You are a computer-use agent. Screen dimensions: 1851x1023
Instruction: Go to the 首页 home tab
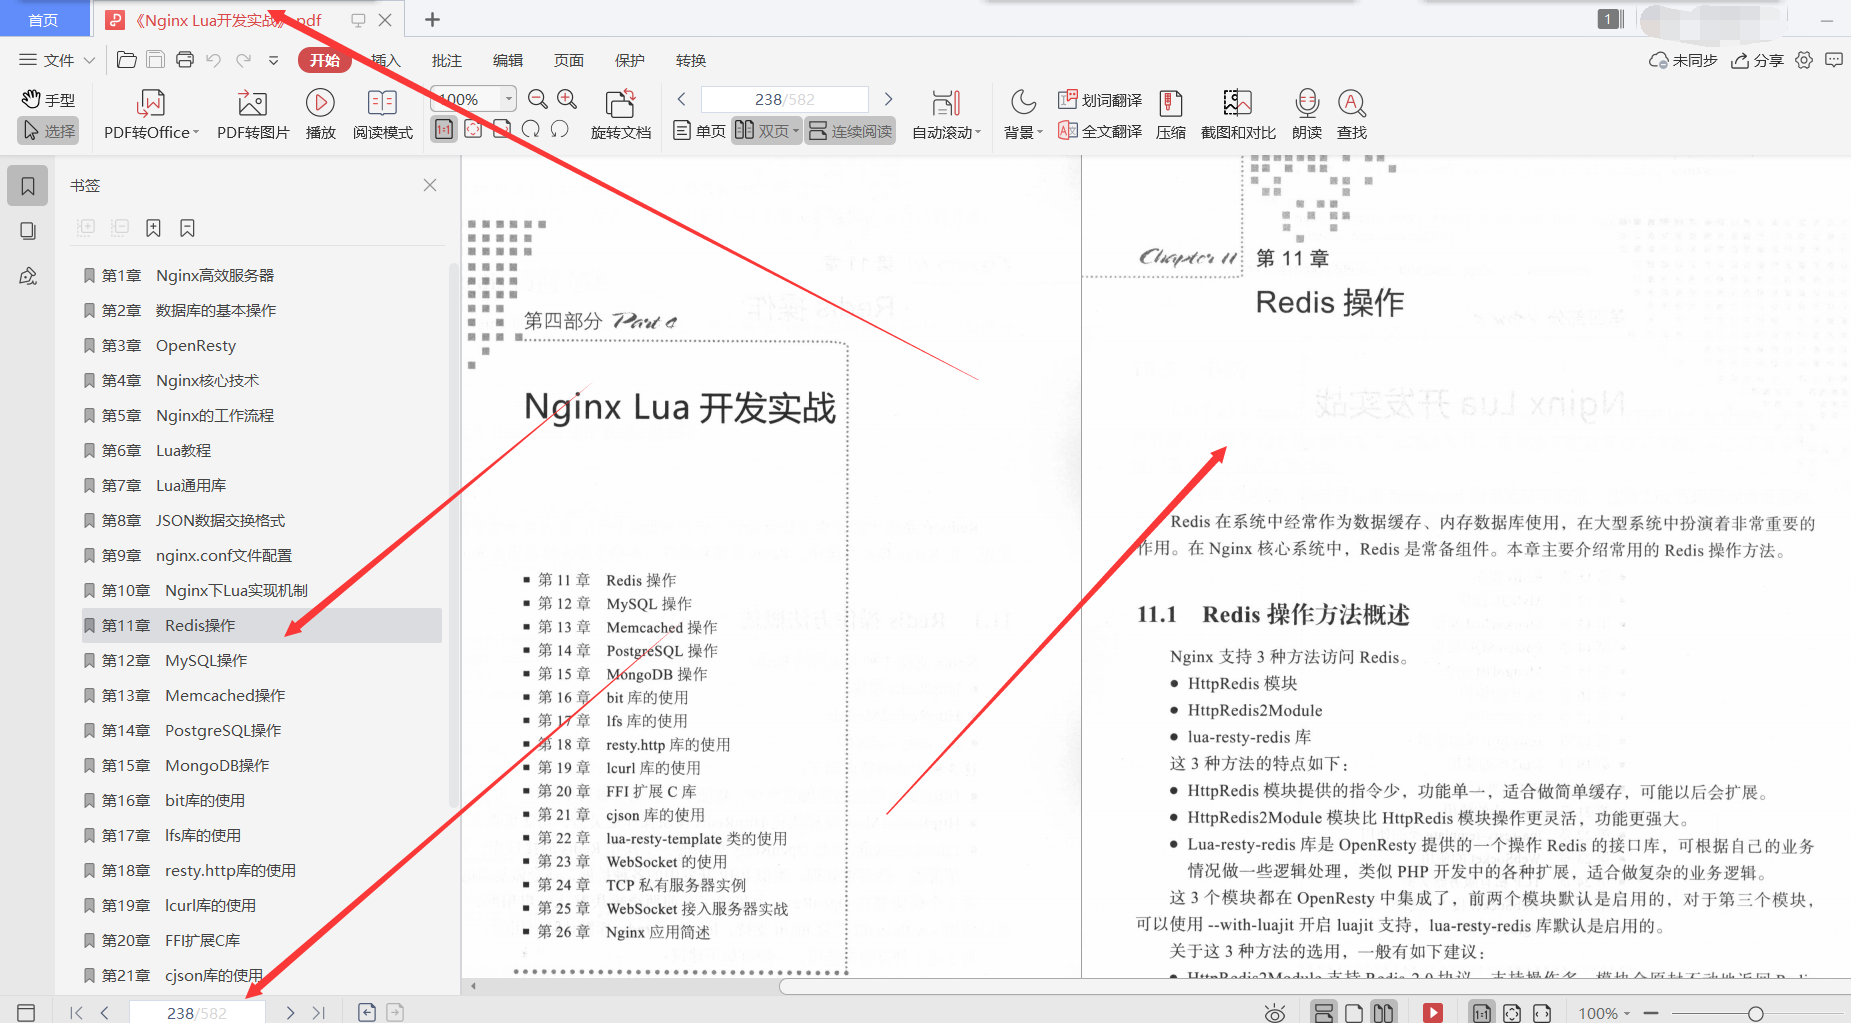click(44, 19)
